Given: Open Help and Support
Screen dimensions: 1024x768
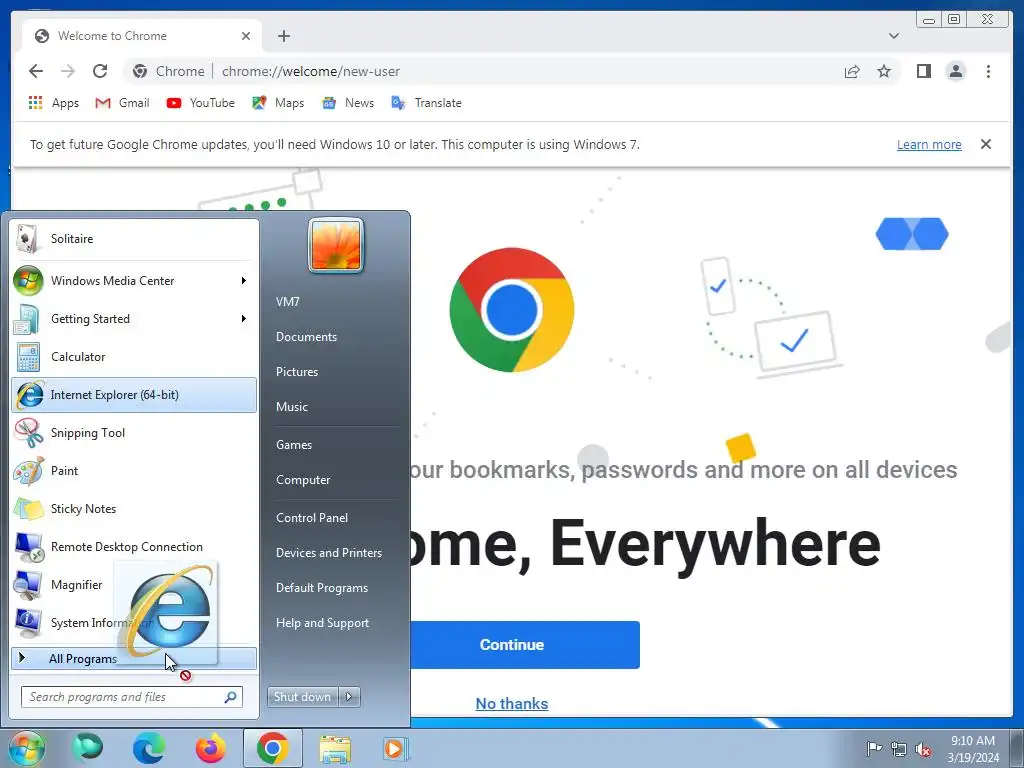Looking at the screenshot, I should (323, 623).
